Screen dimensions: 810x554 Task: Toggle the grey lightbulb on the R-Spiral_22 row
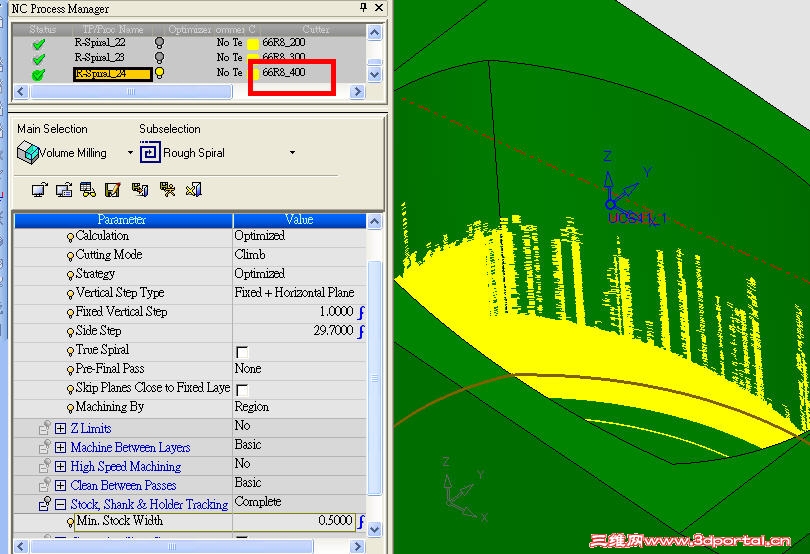pos(160,43)
